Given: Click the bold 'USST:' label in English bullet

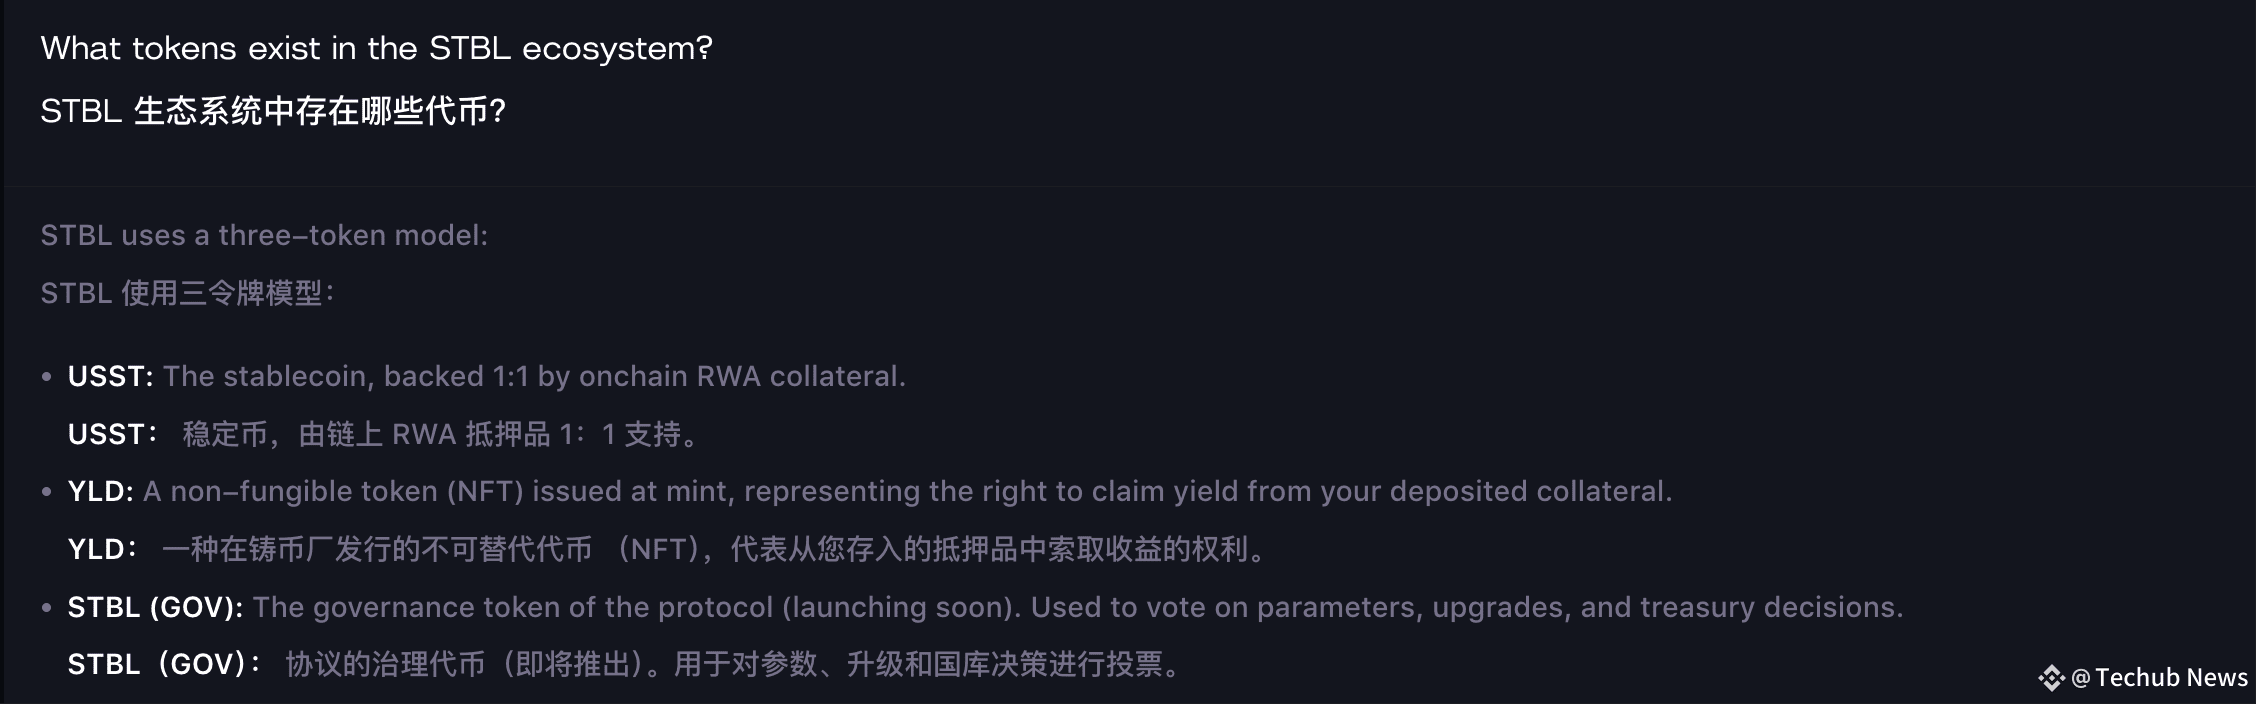Looking at the screenshot, I should [110, 376].
